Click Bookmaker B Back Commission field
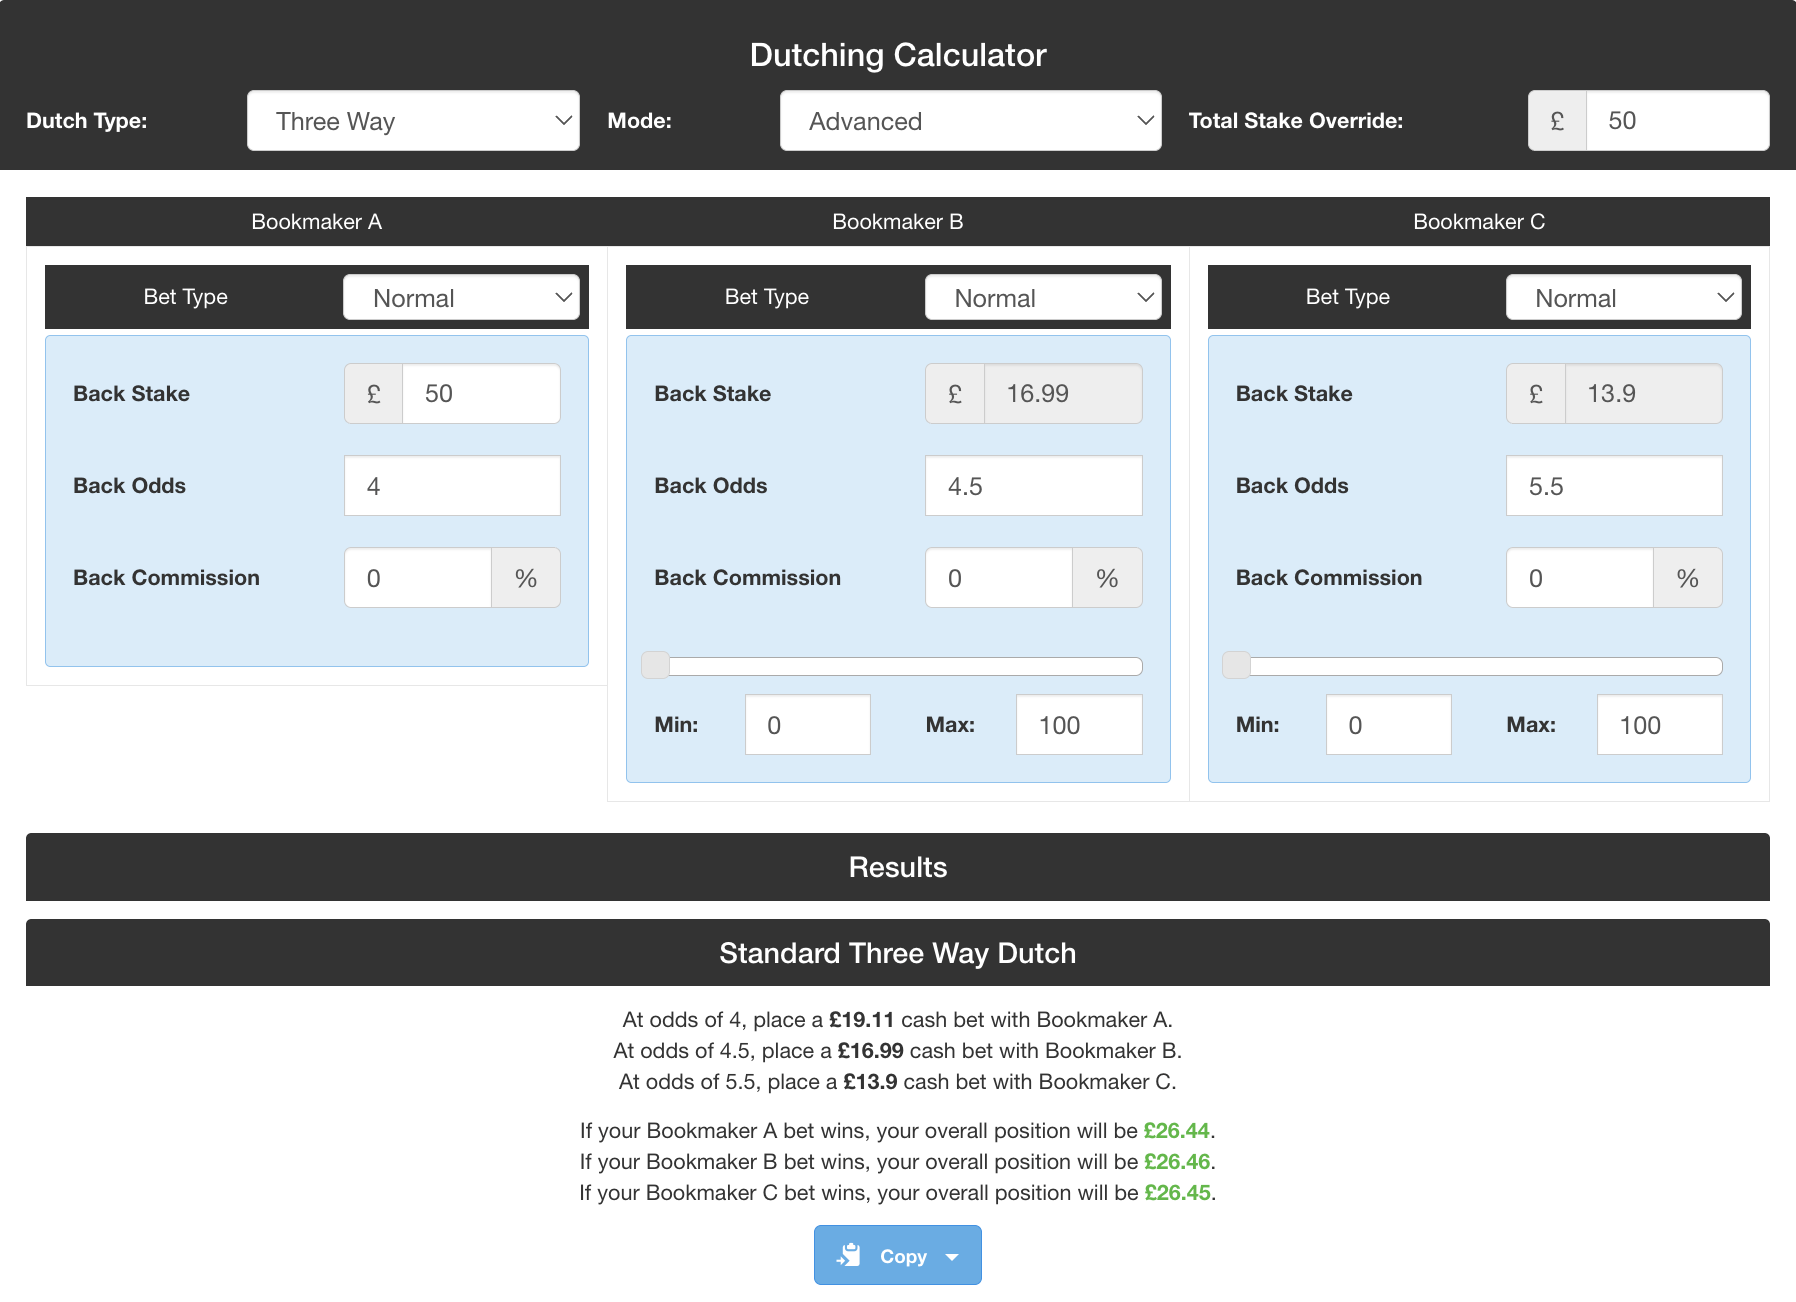Screen dimensions: 1796x1302 point(999,578)
